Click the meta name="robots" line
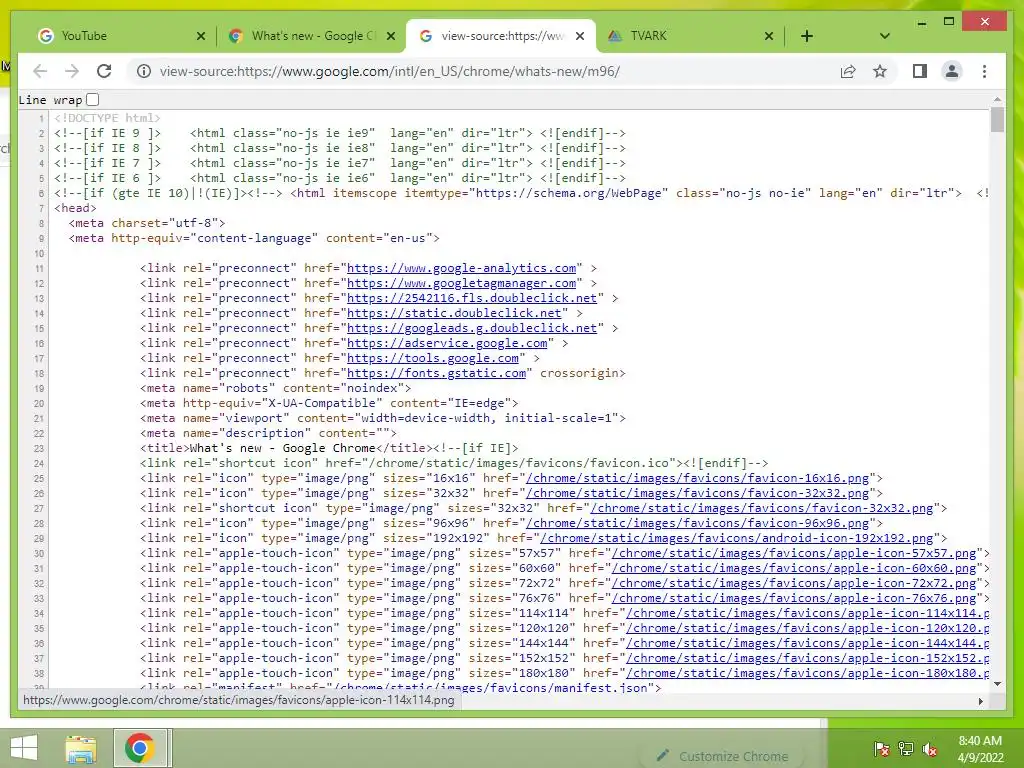 pos(276,388)
